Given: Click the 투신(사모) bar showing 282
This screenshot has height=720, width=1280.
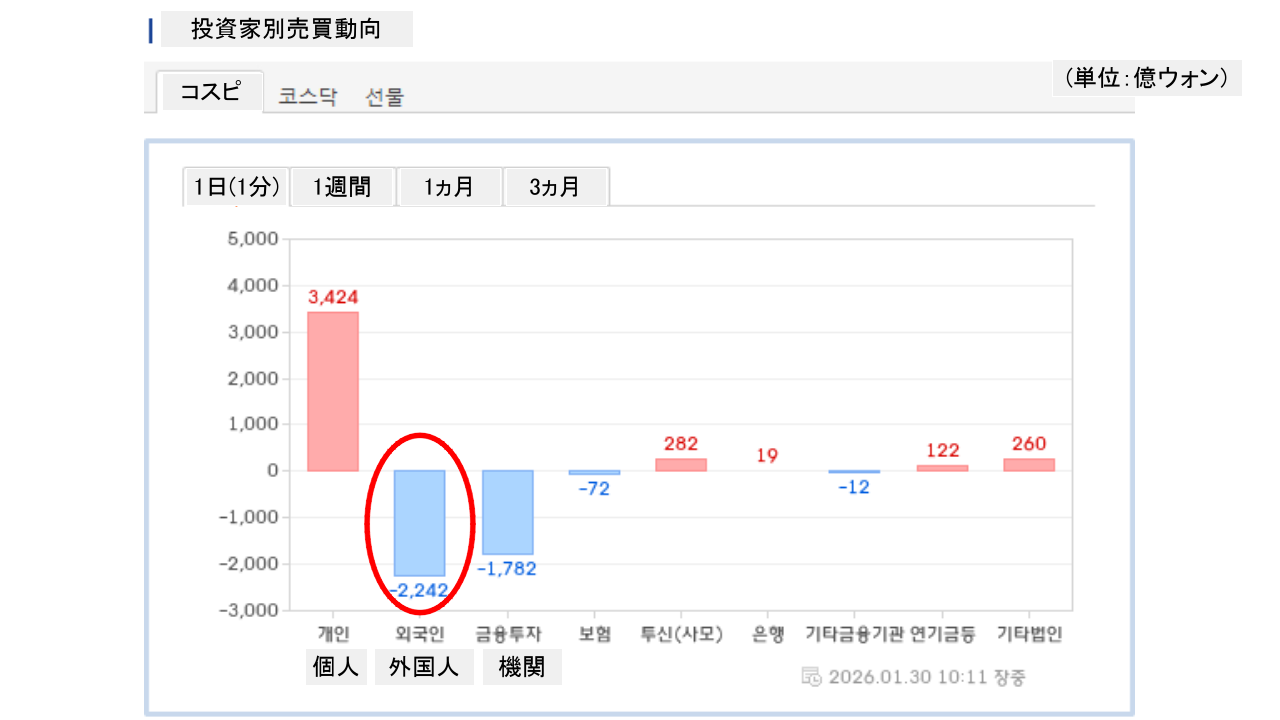Looking at the screenshot, I should tap(681, 464).
